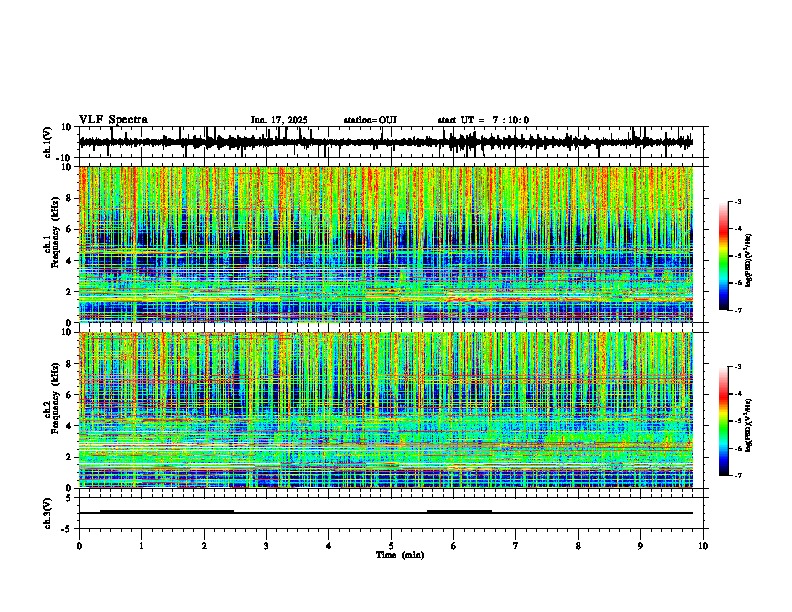This screenshot has height=612, width=792.
Task: Click time axis tick label '1'
Action: 141,546
